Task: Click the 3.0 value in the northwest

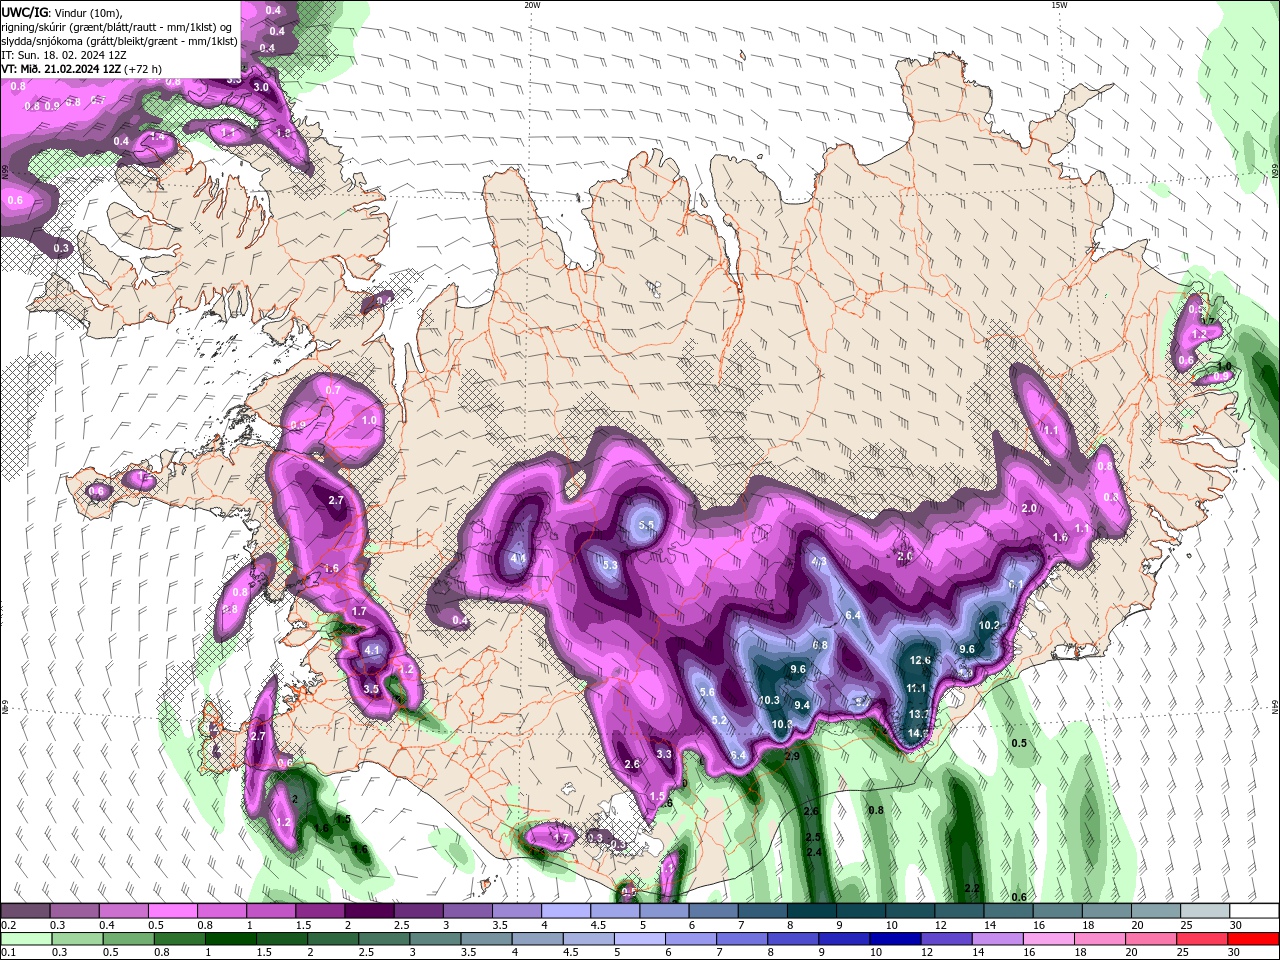Action: tap(261, 88)
